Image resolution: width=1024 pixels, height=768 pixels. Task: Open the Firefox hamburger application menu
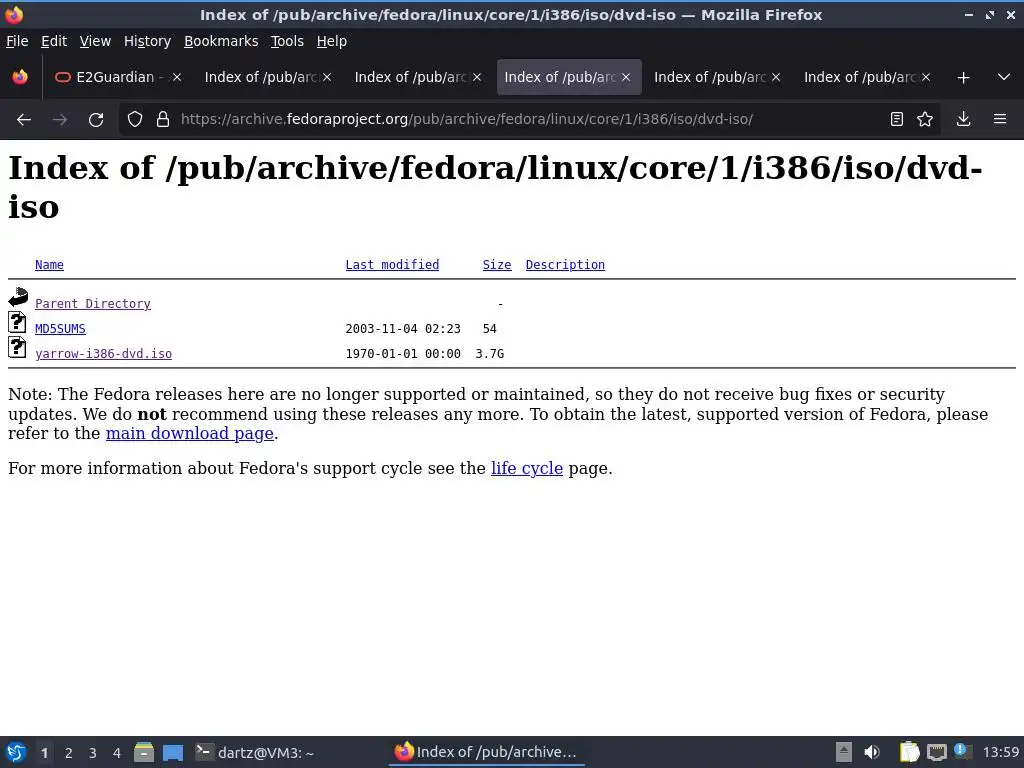click(1000, 119)
